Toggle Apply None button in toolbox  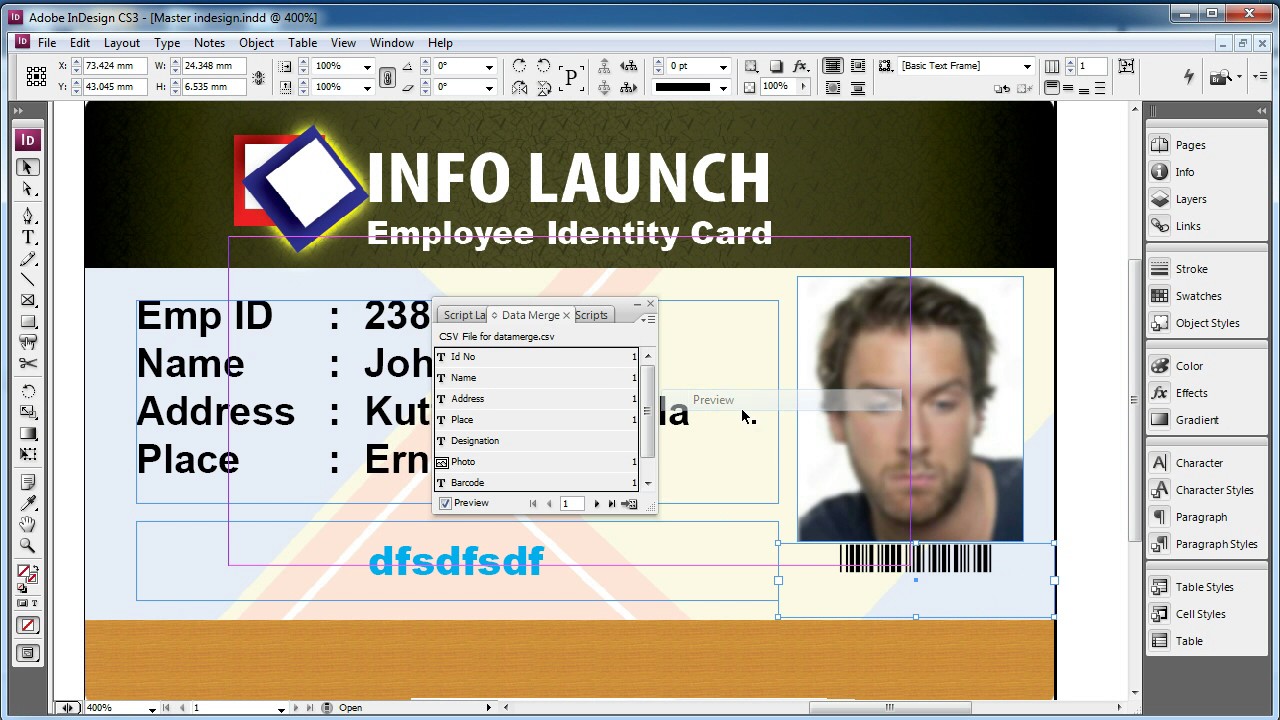click(x=28, y=626)
